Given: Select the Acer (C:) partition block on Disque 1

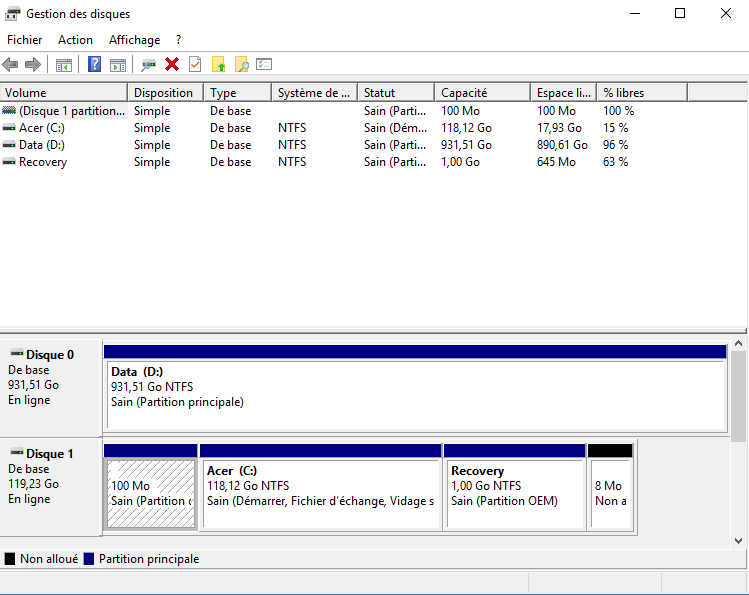Looking at the screenshot, I should 321,487.
